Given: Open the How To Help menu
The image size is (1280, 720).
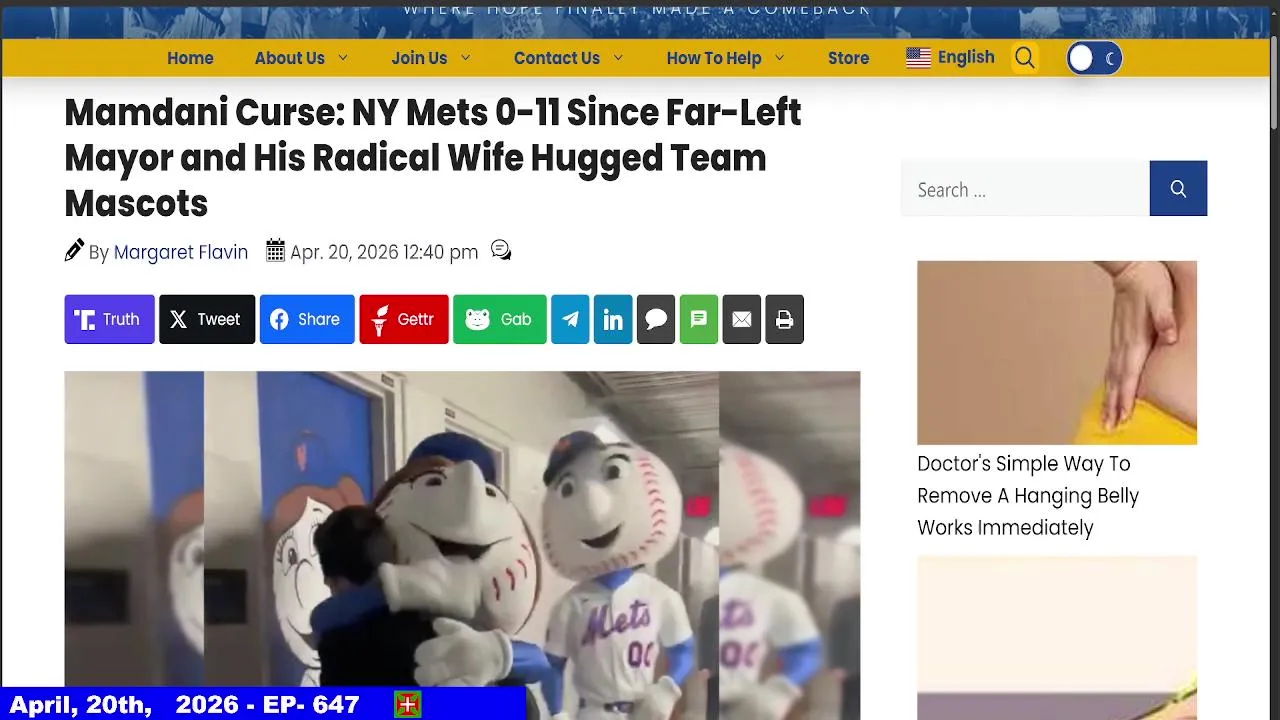Looking at the screenshot, I should pyautogui.click(x=714, y=58).
